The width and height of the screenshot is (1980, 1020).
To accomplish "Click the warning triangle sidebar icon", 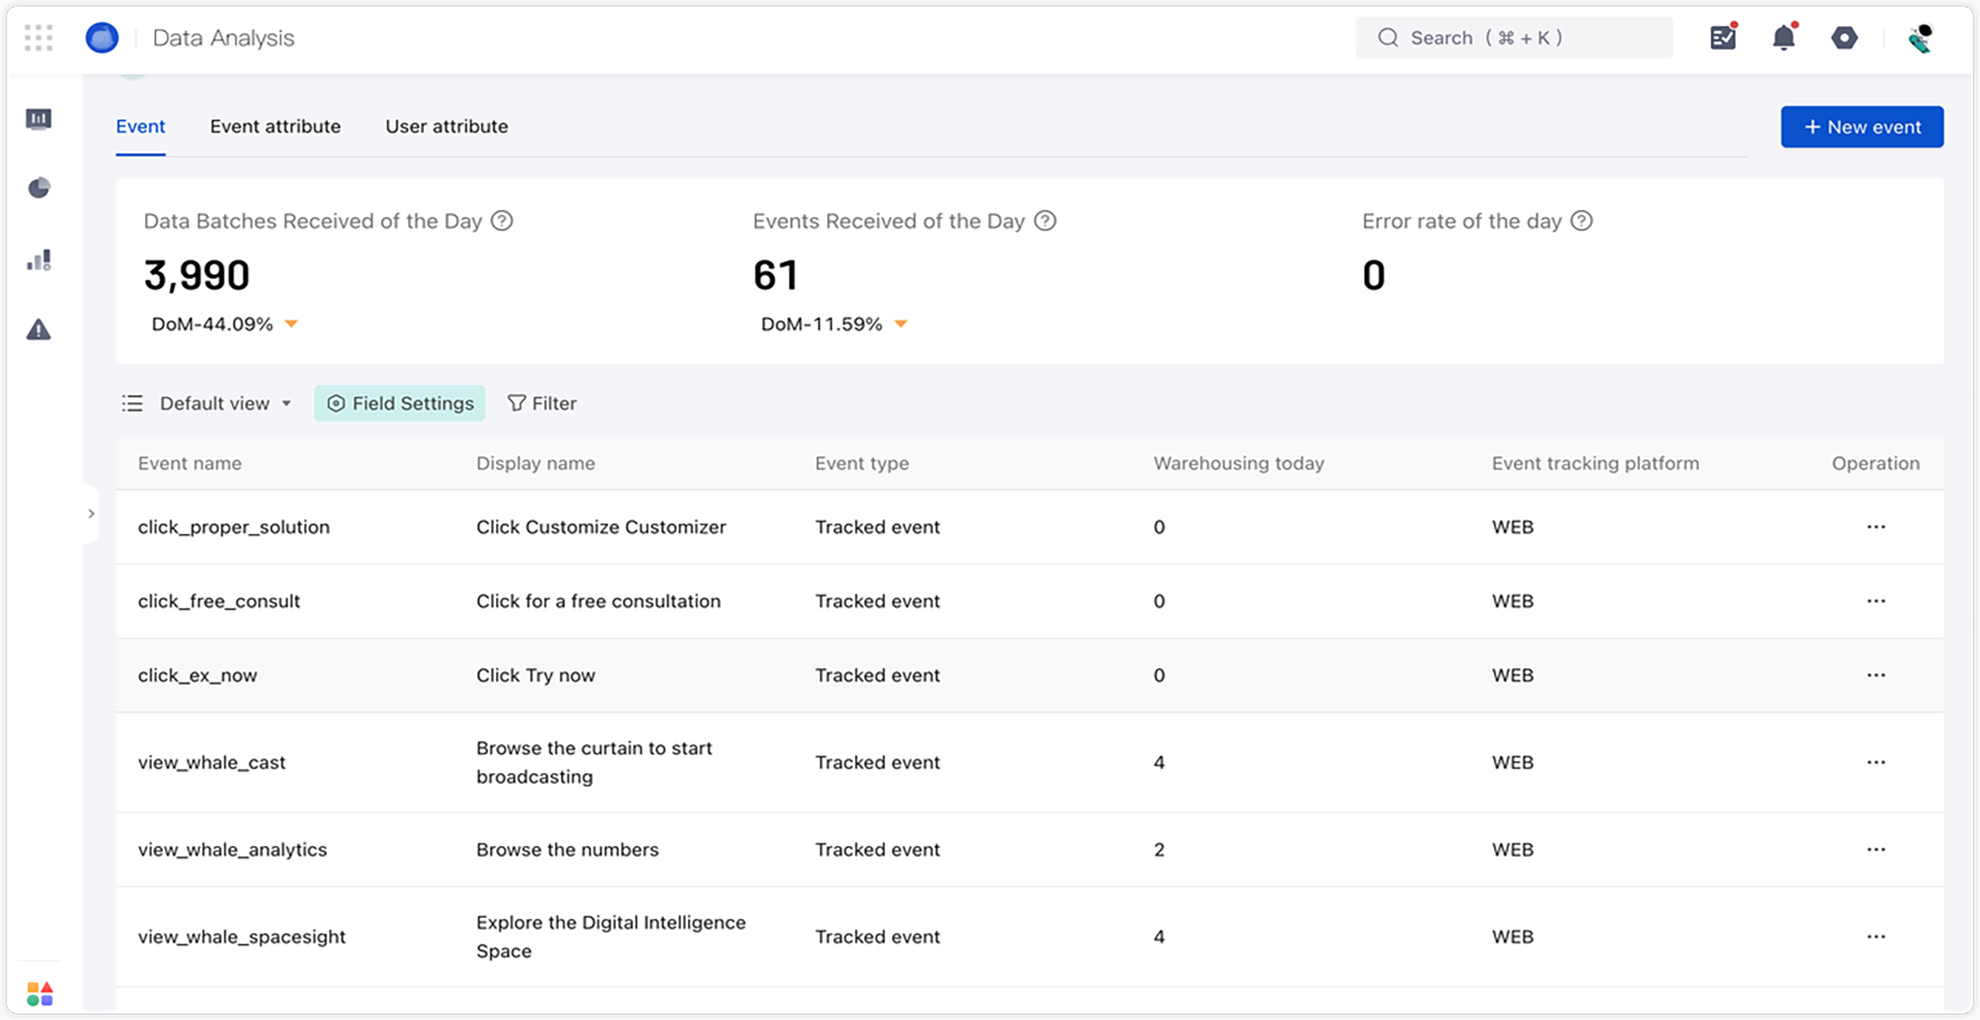I will click(38, 330).
